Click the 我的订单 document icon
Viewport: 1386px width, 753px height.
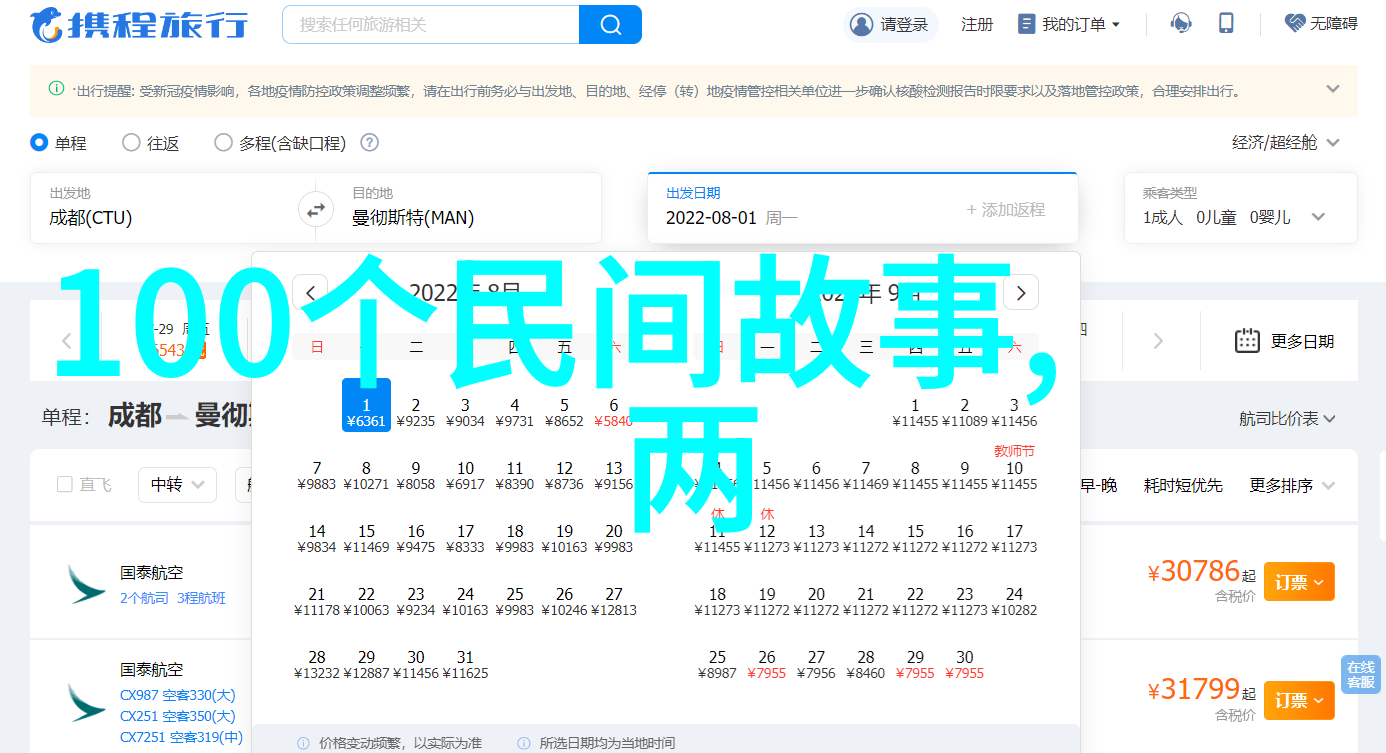pyautogui.click(x=1026, y=24)
